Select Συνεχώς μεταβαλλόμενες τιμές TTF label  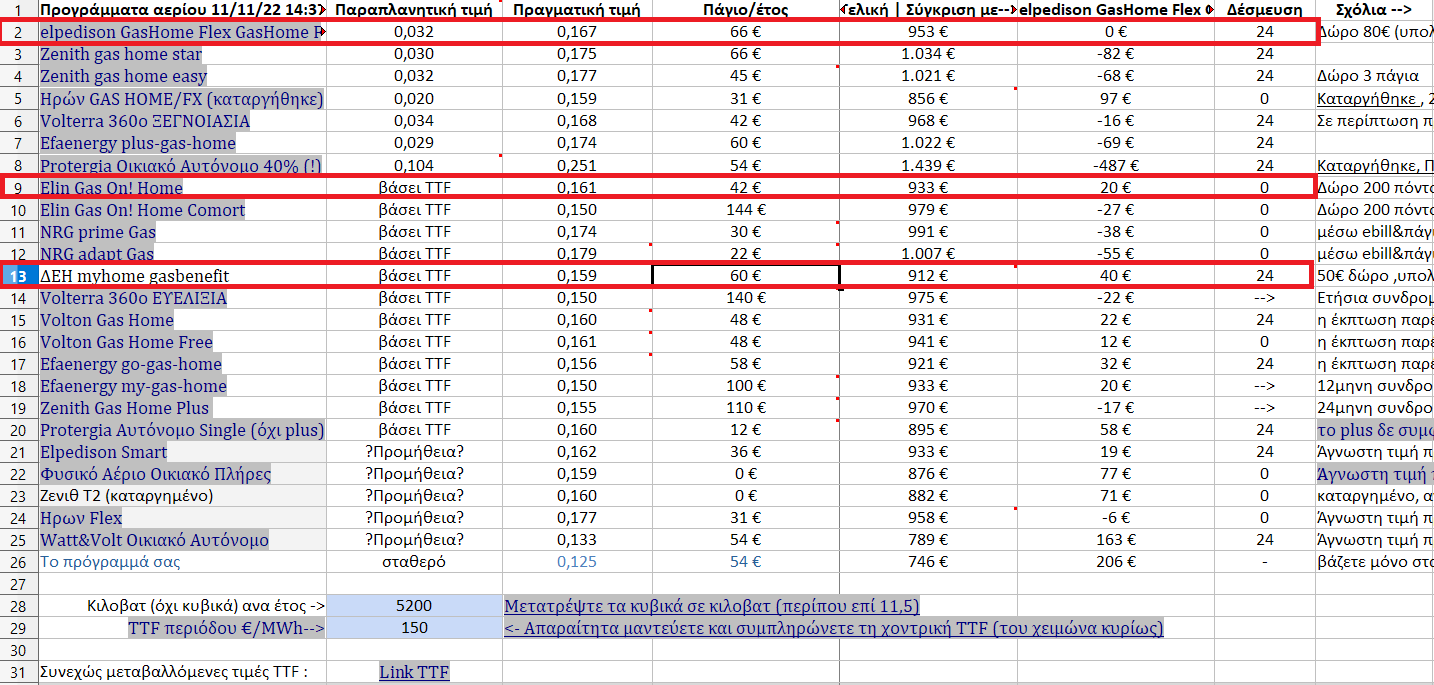coord(172,672)
